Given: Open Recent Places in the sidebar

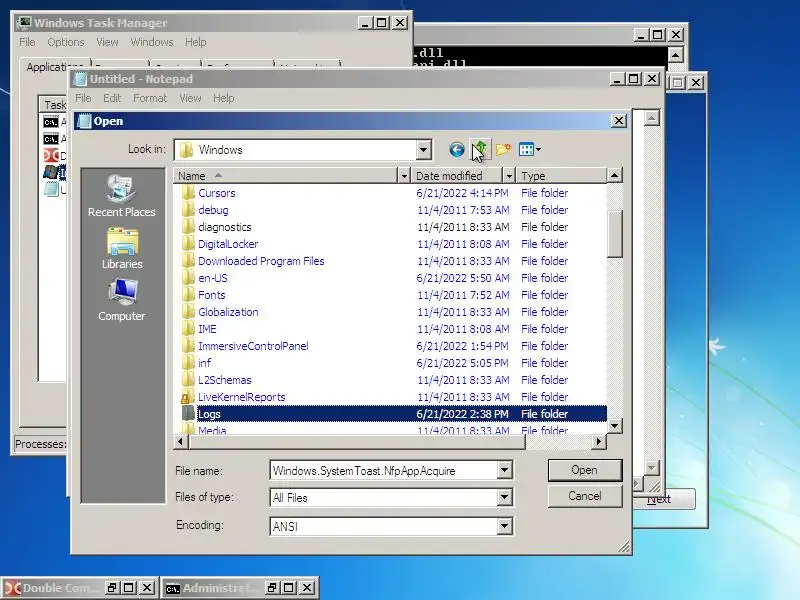Looking at the screenshot, I should click(x=121, y=196).
